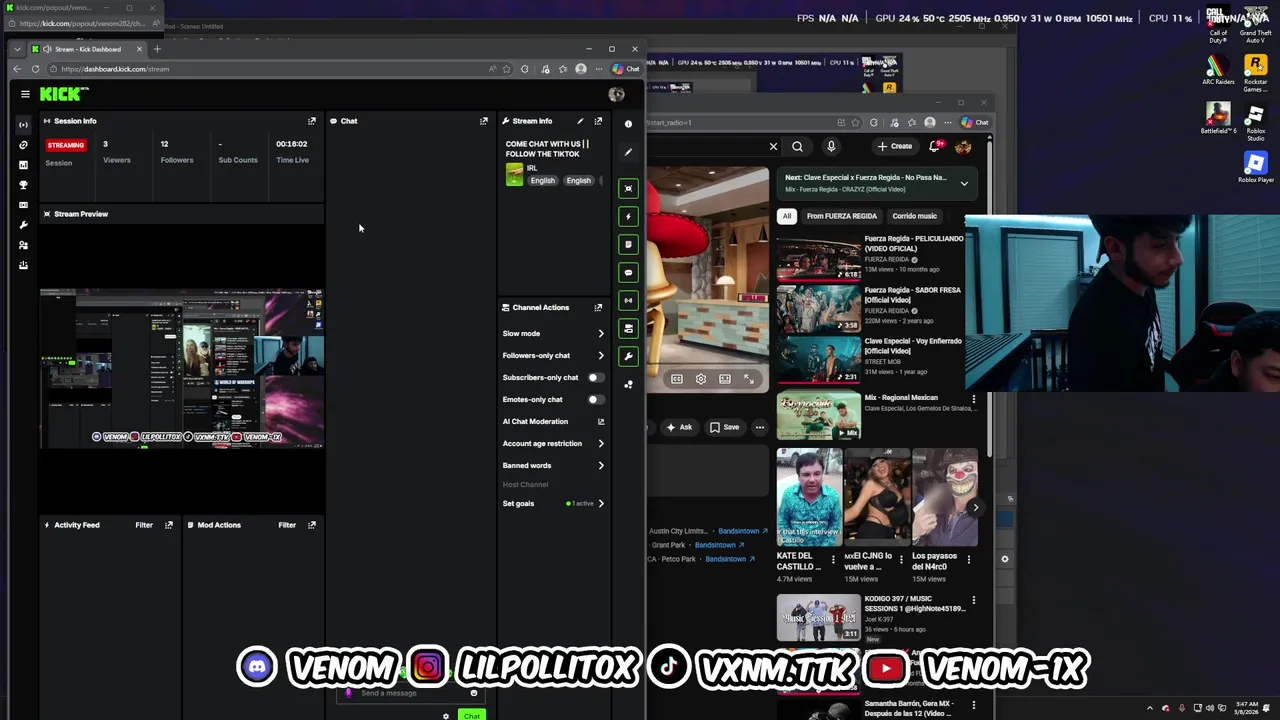Select Corrido music chip
The width and height of the screenshot is (1280, 720).
[x=915, y=216]
